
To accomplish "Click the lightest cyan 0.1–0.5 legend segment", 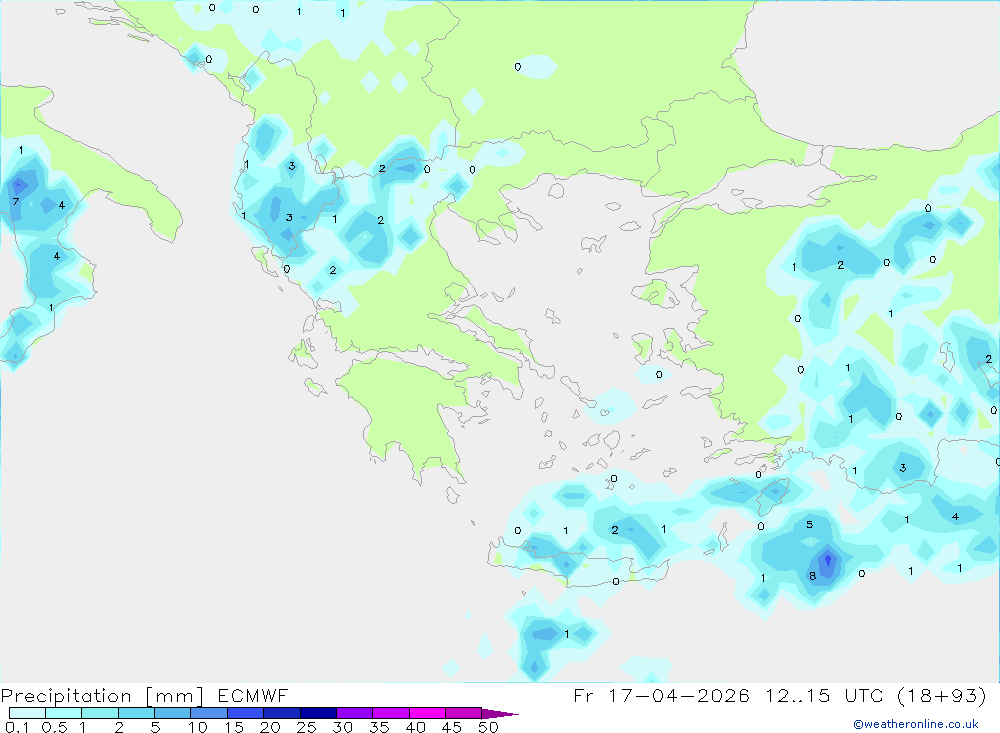I will tap(27, 713).
